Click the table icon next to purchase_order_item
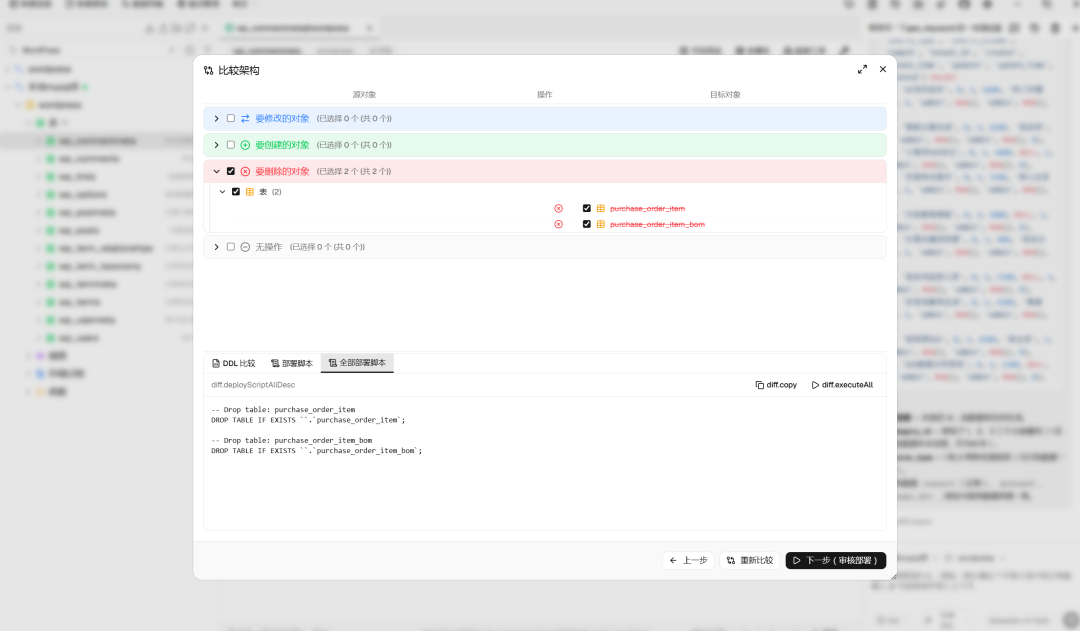The image size is (1080, 631). pos(601,208)
